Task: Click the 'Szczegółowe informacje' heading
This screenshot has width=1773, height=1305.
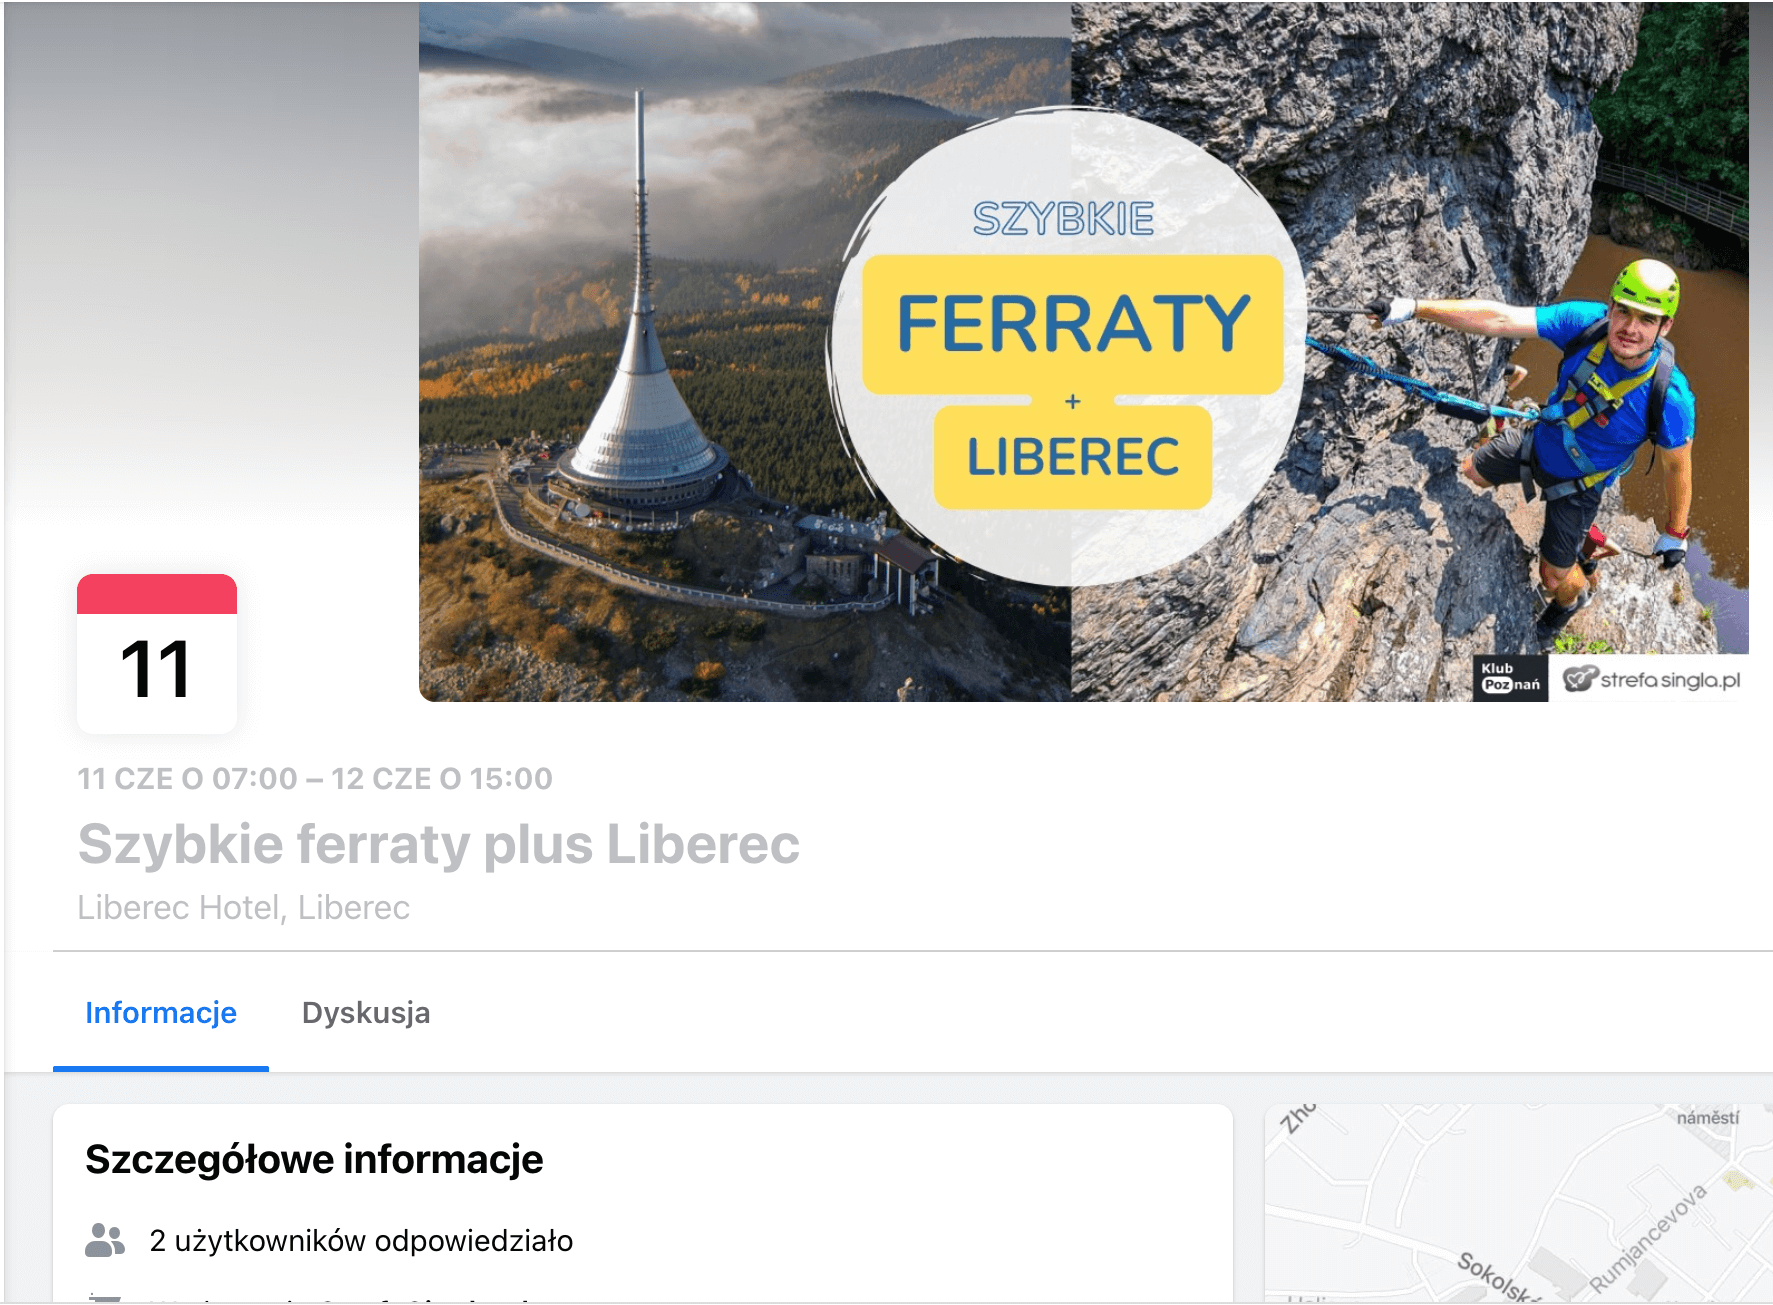Action: pyautogui.click(x=314, y=1160)
